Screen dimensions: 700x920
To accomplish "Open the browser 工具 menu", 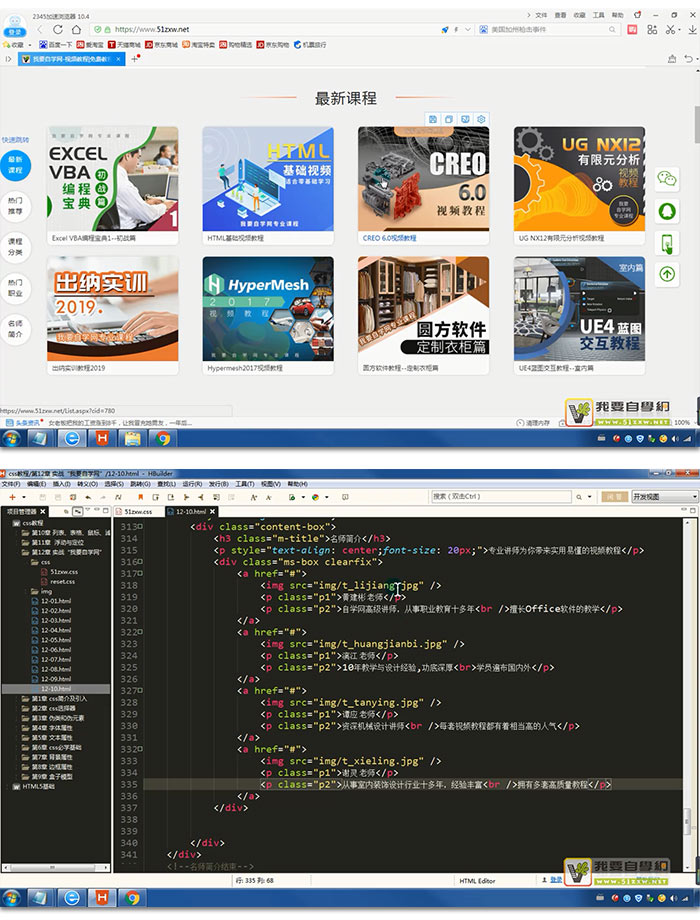I will click(598, 15).
